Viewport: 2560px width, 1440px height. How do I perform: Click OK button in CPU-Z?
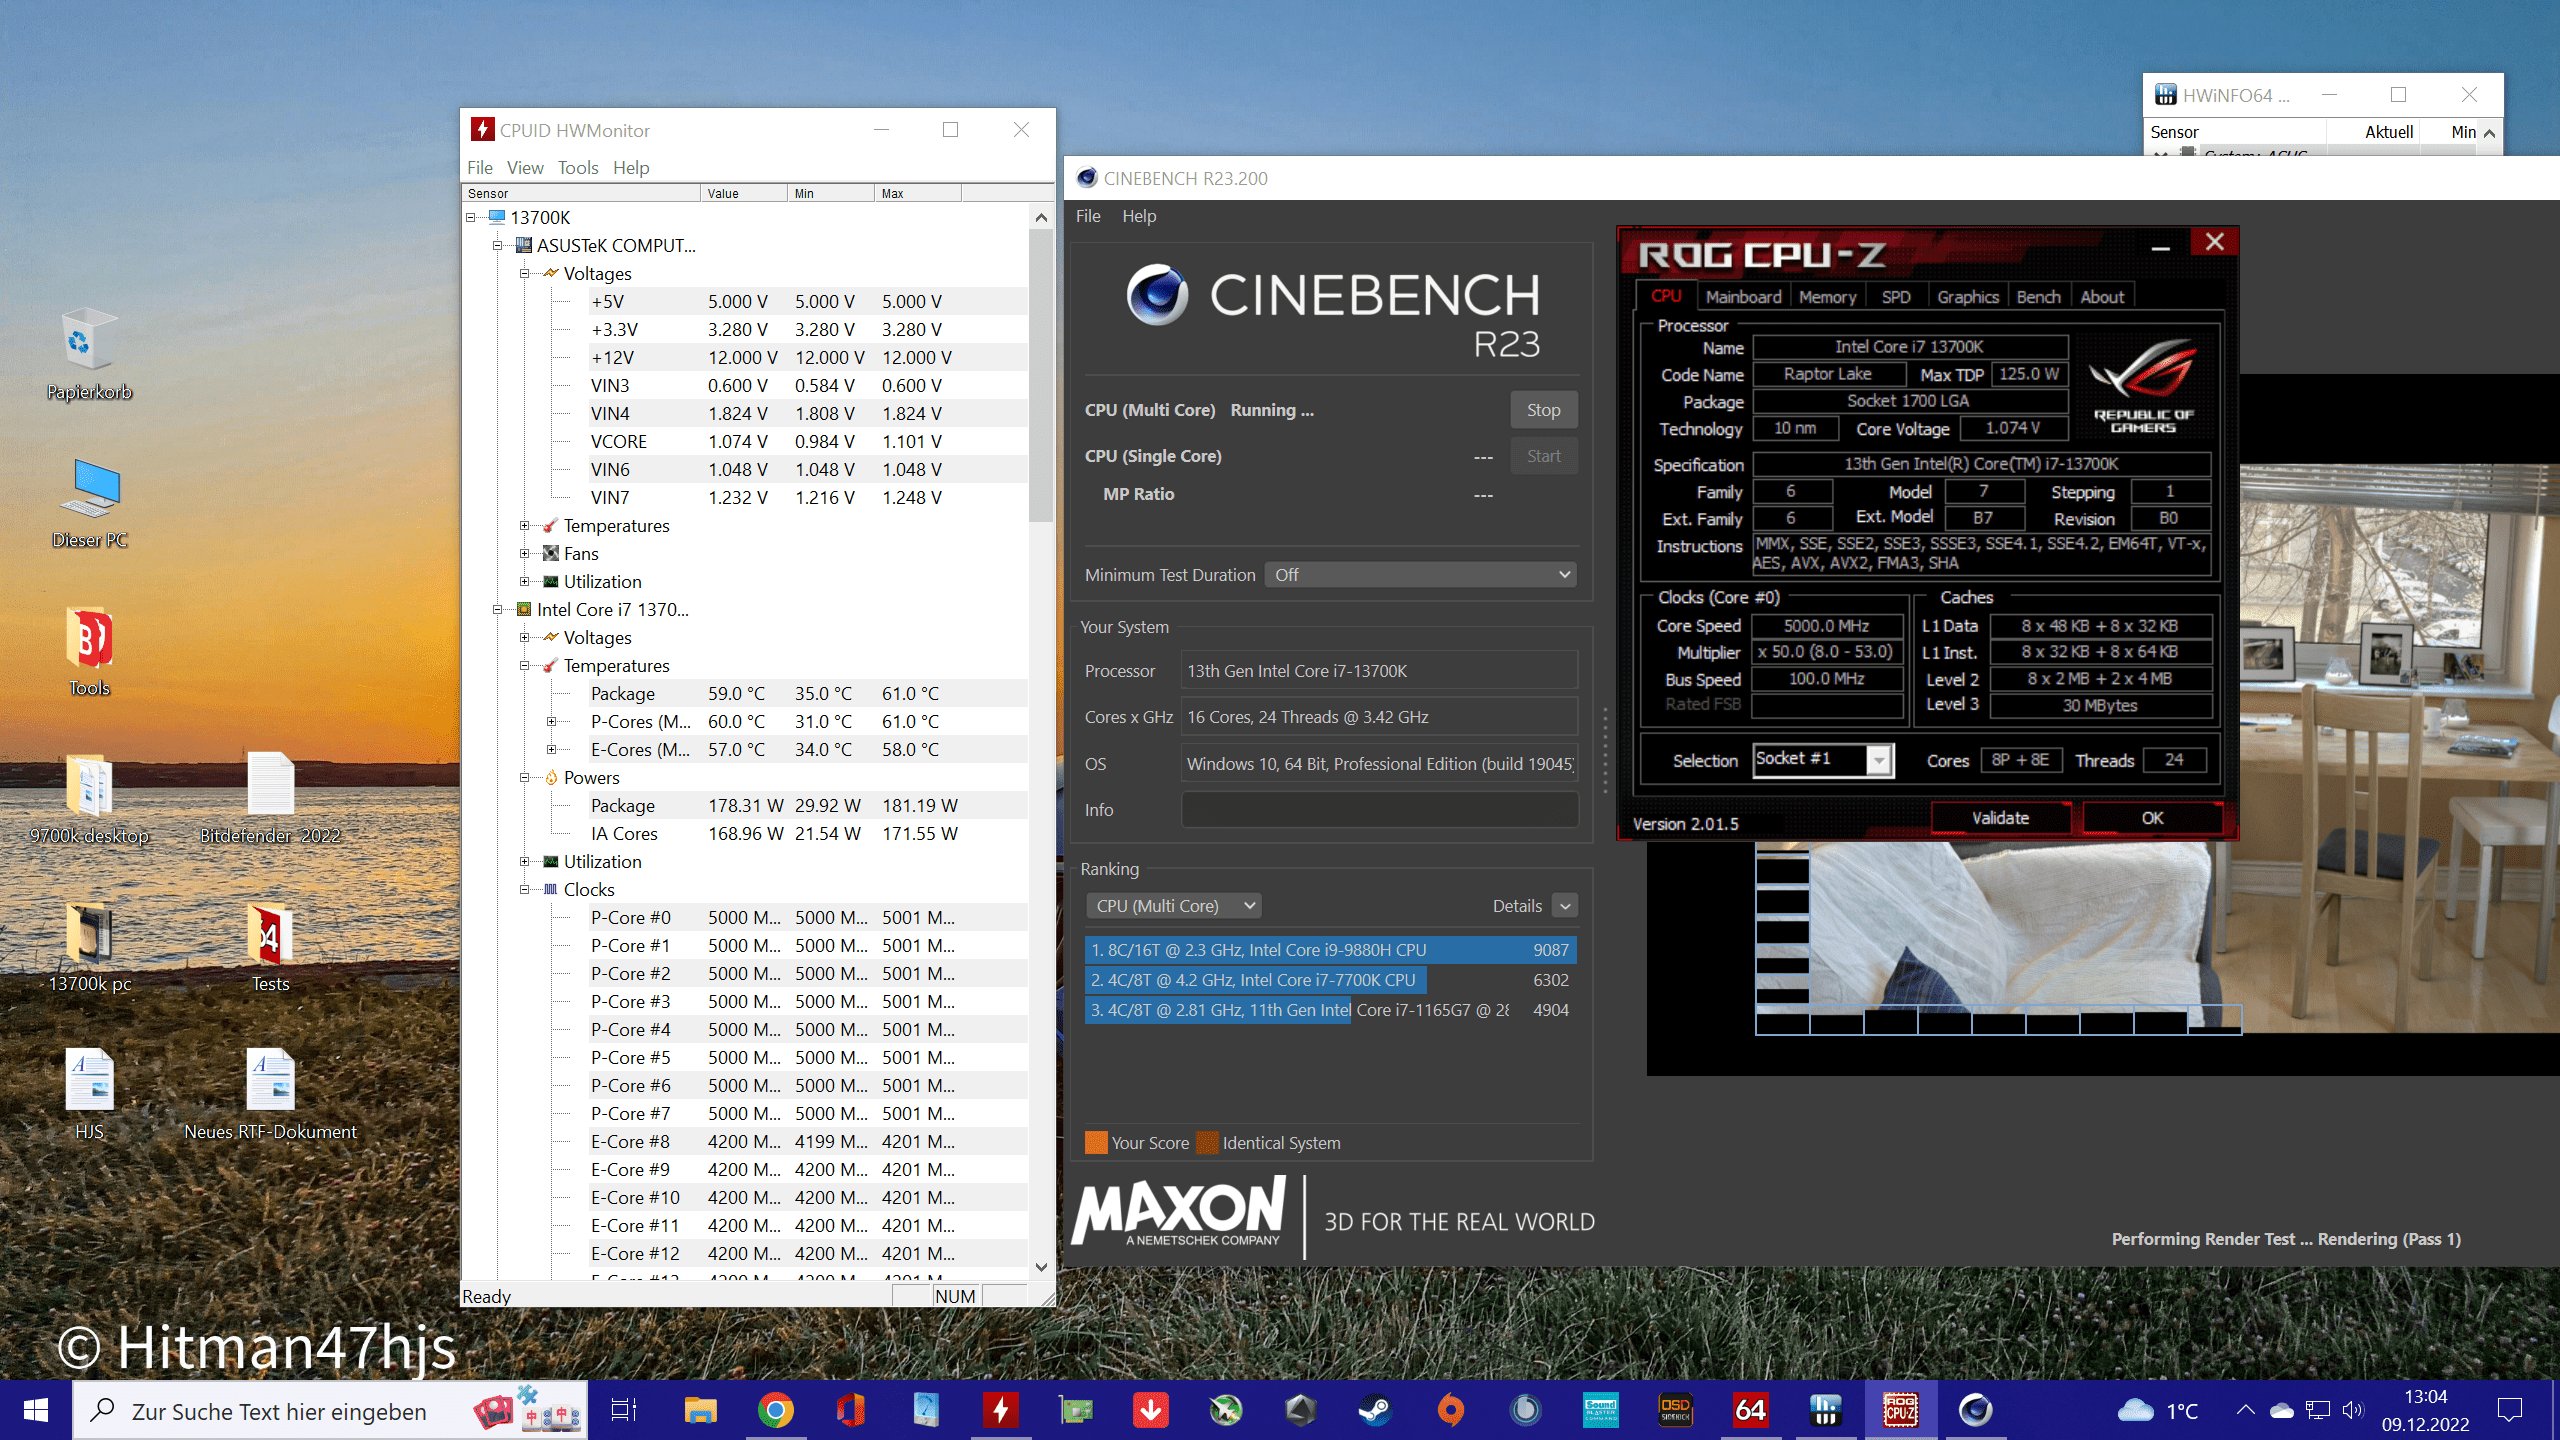2152,818
